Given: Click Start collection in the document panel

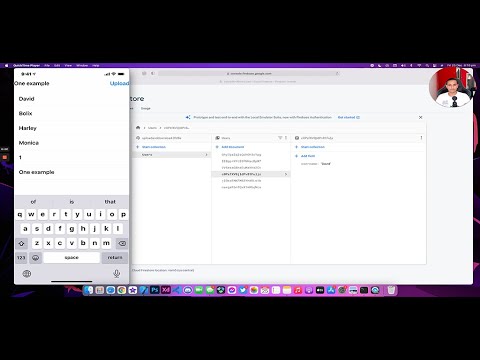Looking at the screenshot, I should pos(313,147).
